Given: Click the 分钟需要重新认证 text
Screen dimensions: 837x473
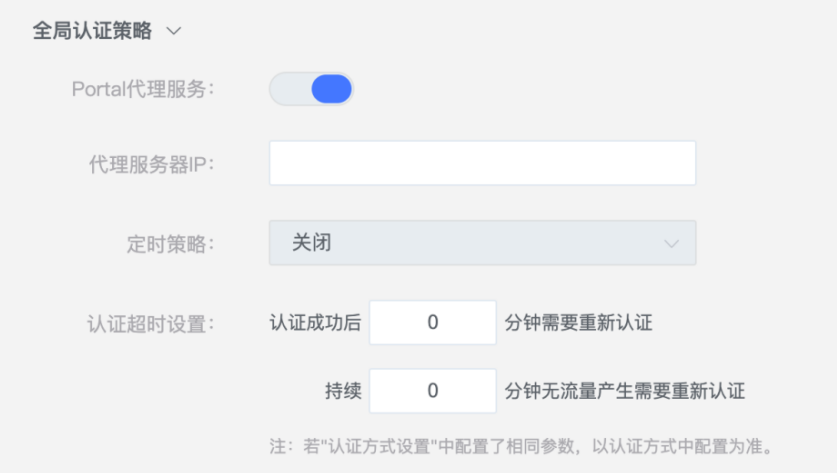Looking at the screenshot, I should pos(579,322).
